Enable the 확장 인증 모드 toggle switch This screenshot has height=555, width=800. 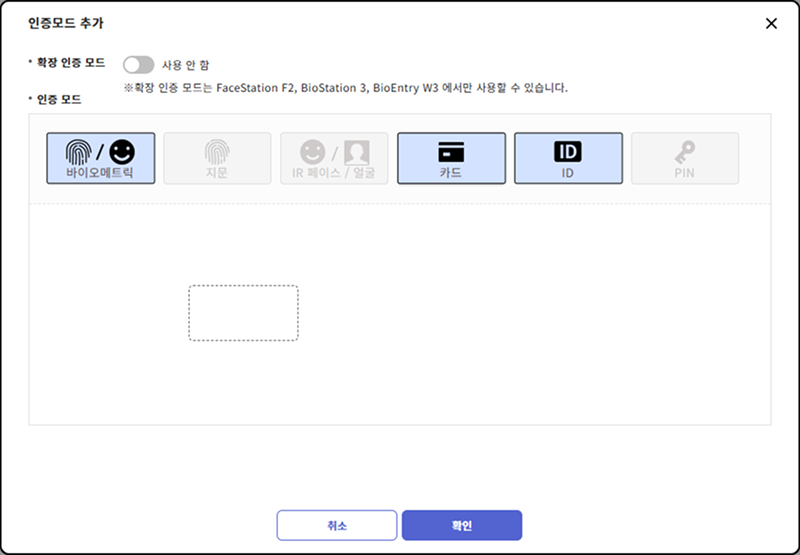[138, 65]
